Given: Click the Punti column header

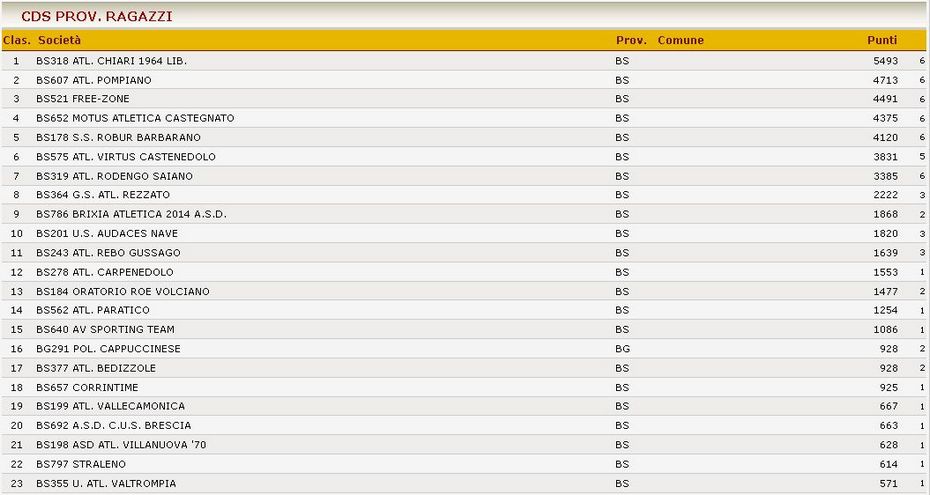Looking at the screenshot, I should pyautogui.click(x=882, y=40).
